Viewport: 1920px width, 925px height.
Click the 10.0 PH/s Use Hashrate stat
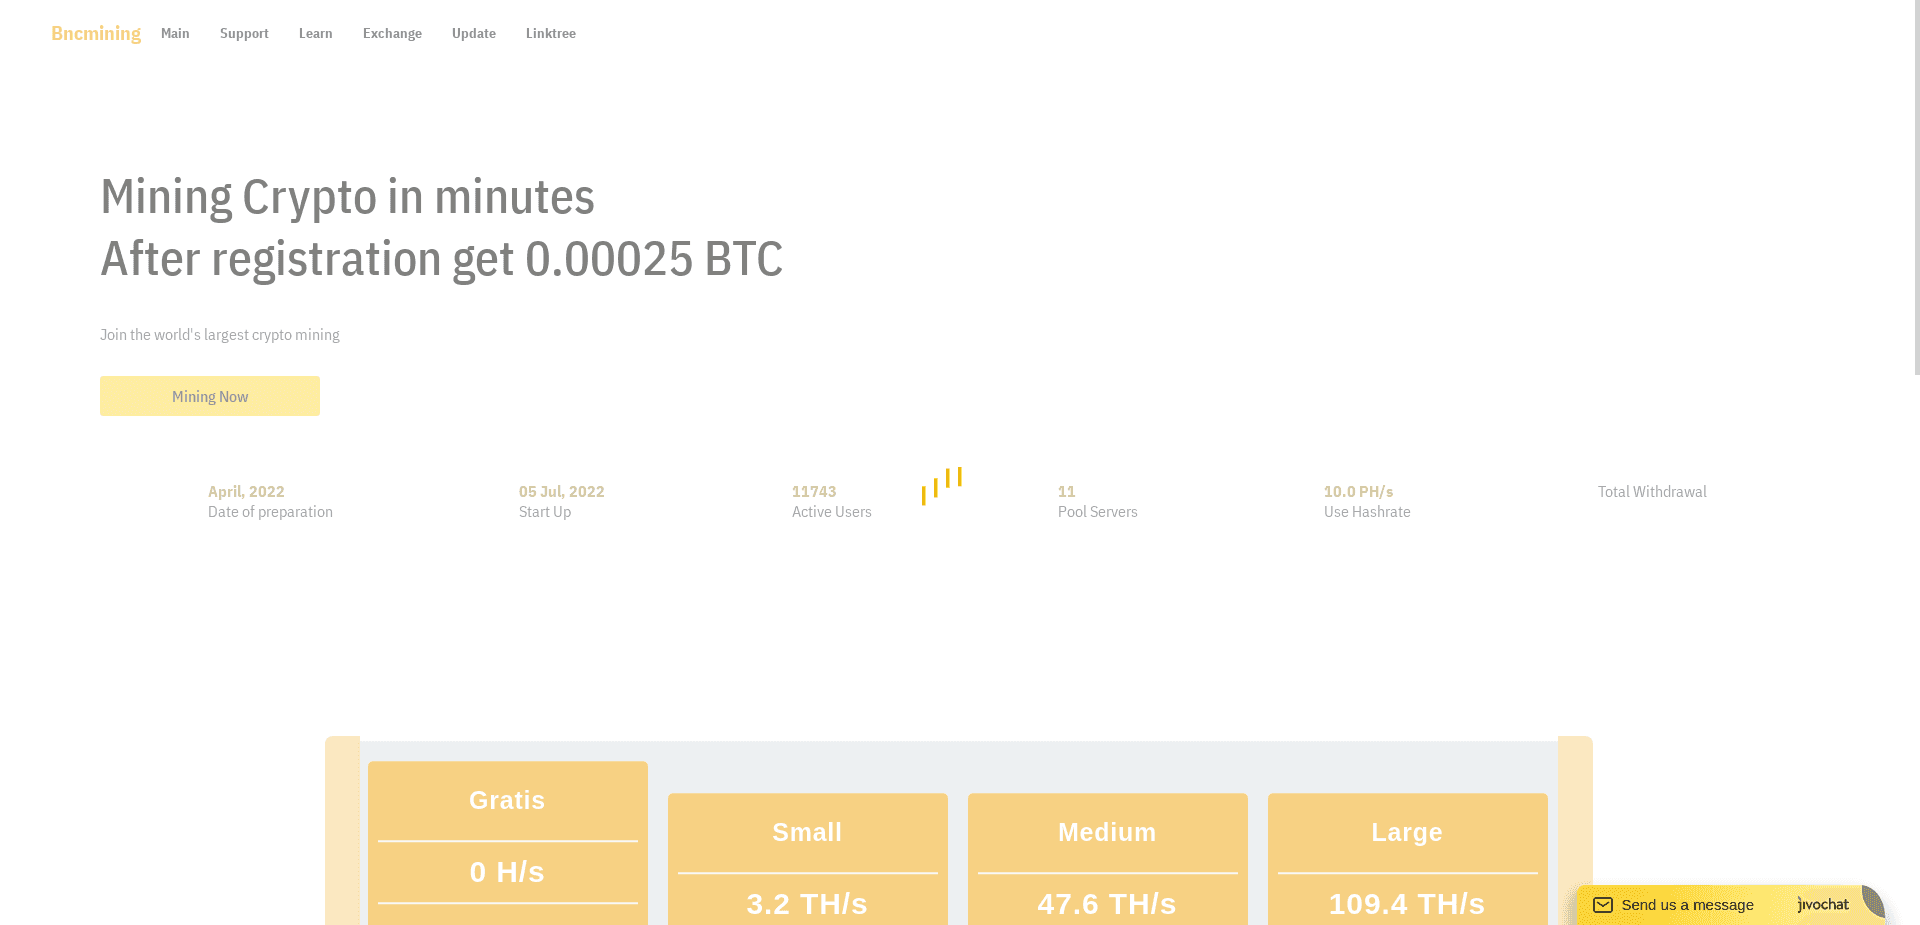point(1366,500)
